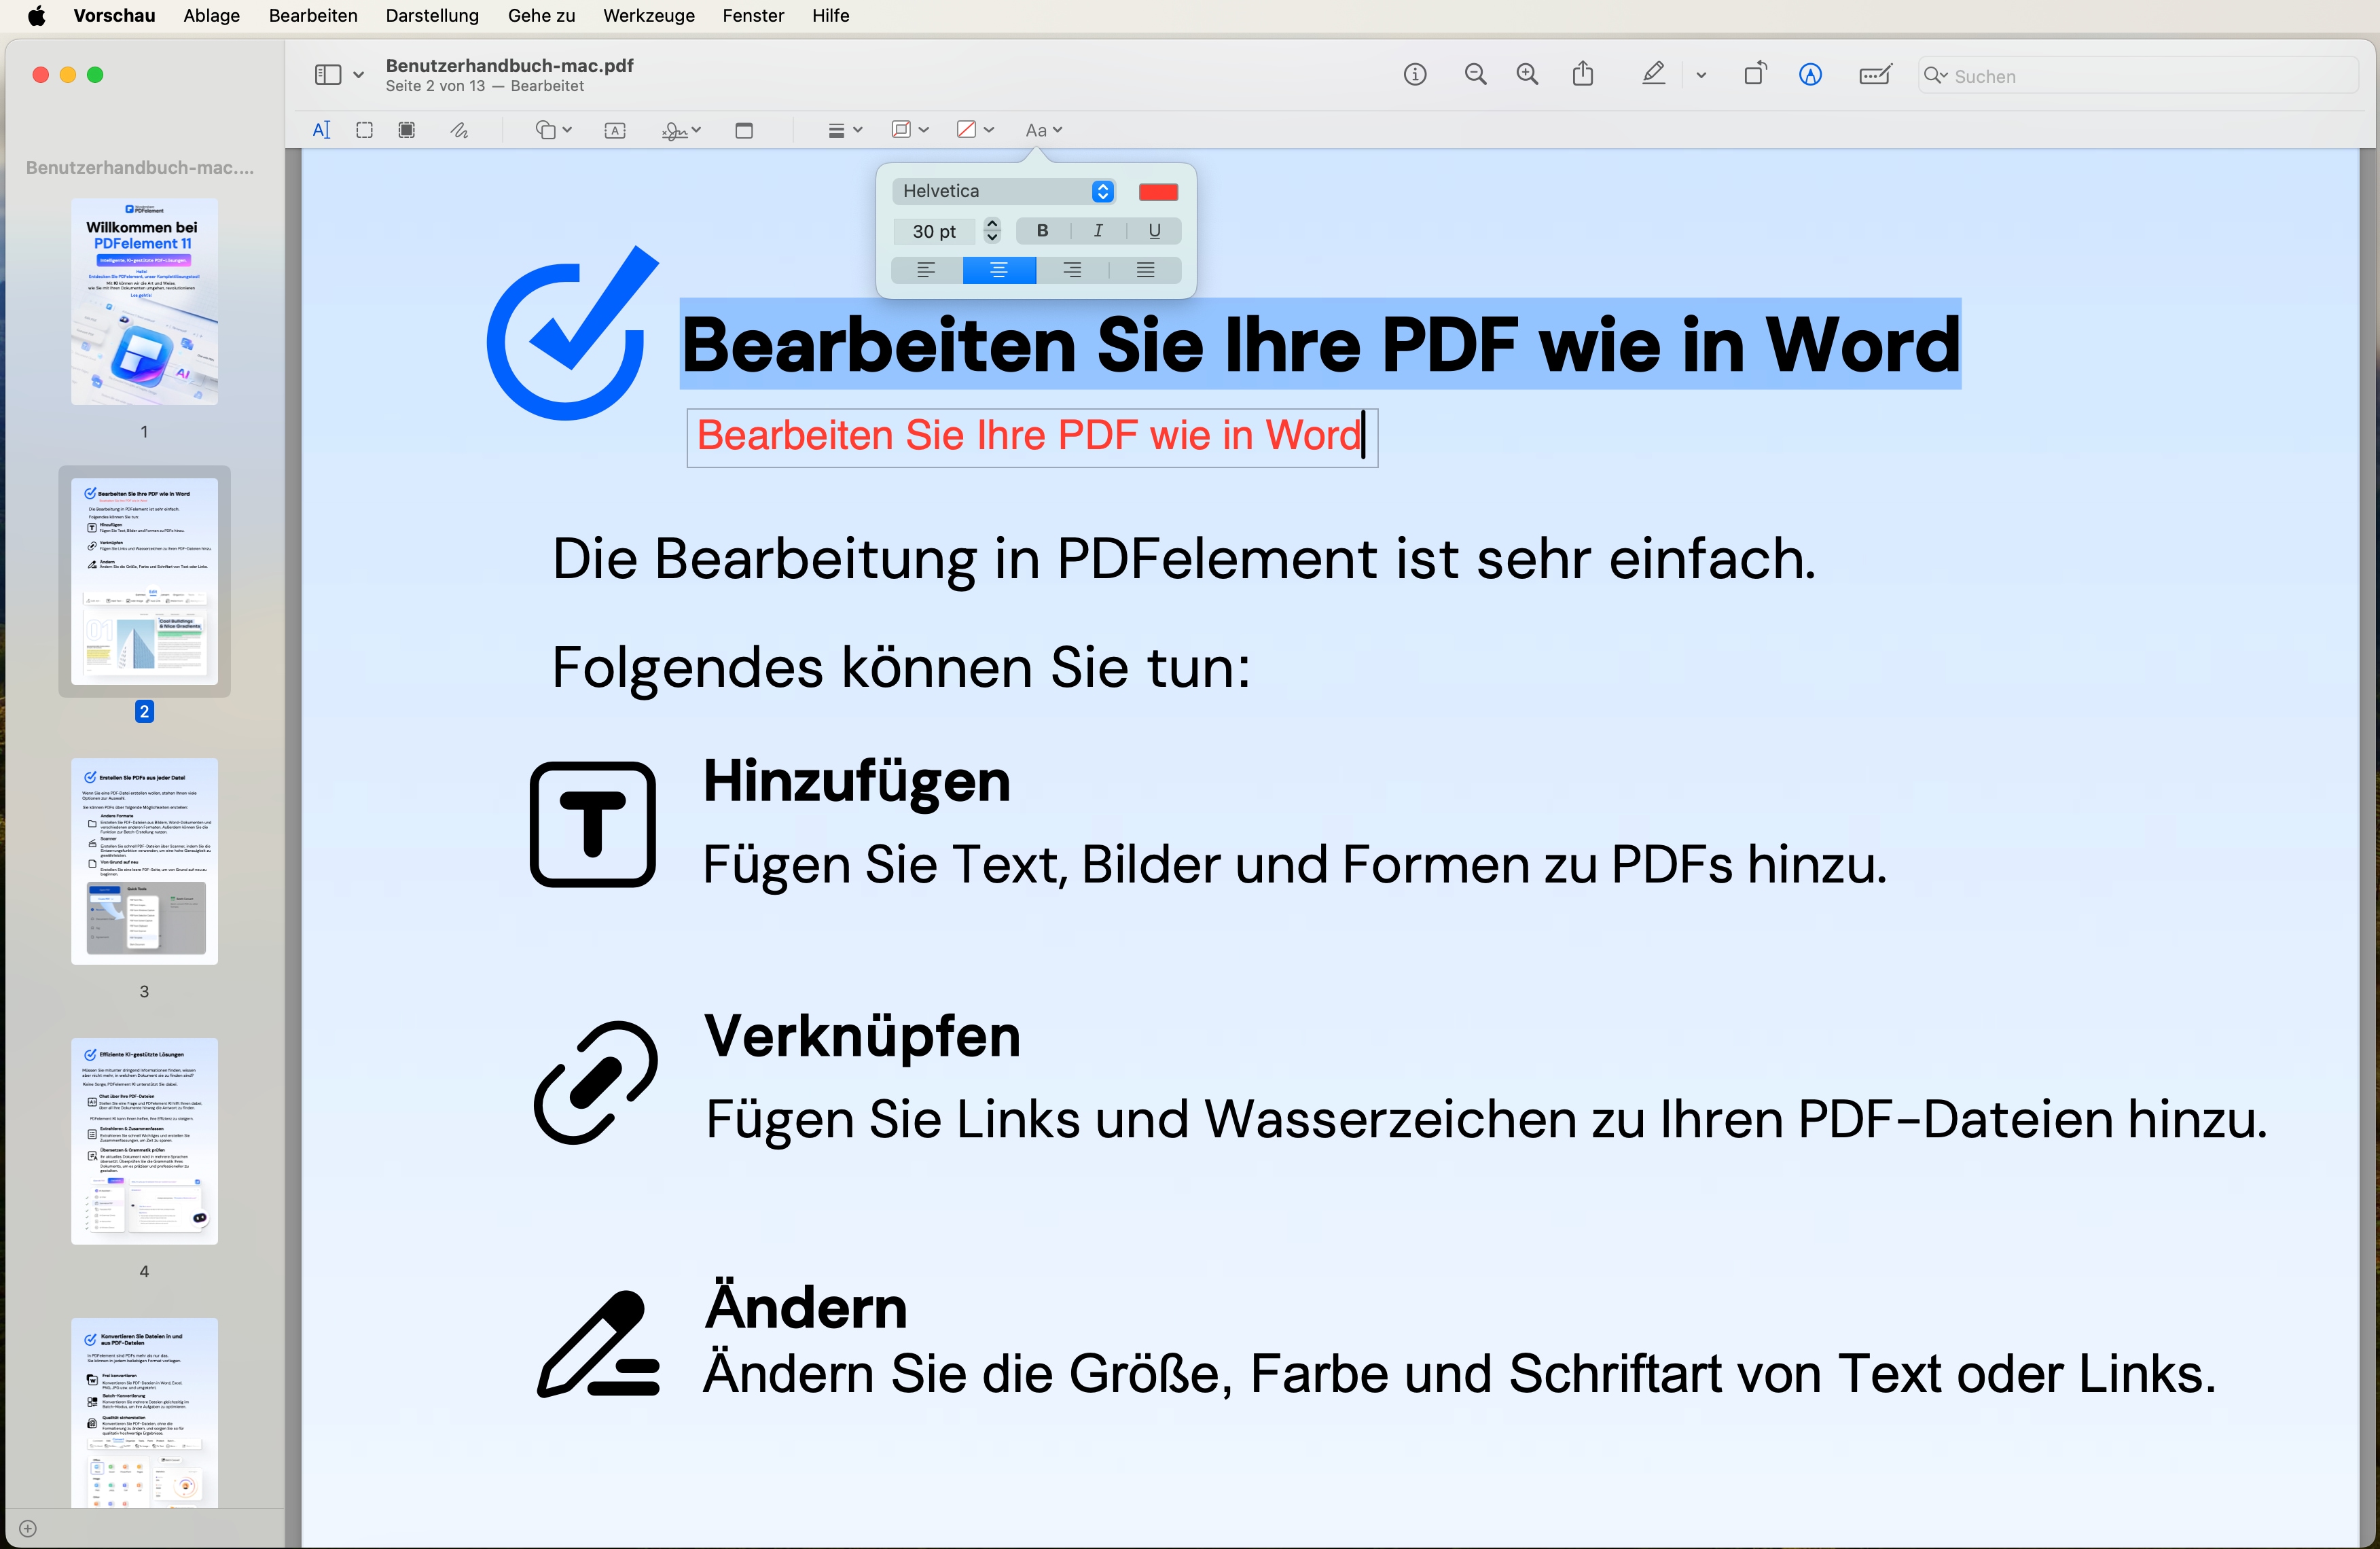Viewport: 2380px width, 1549px height.
Task: Open the Bearbeiten menu
Action: pyautogui.click(x=313, y=16)
